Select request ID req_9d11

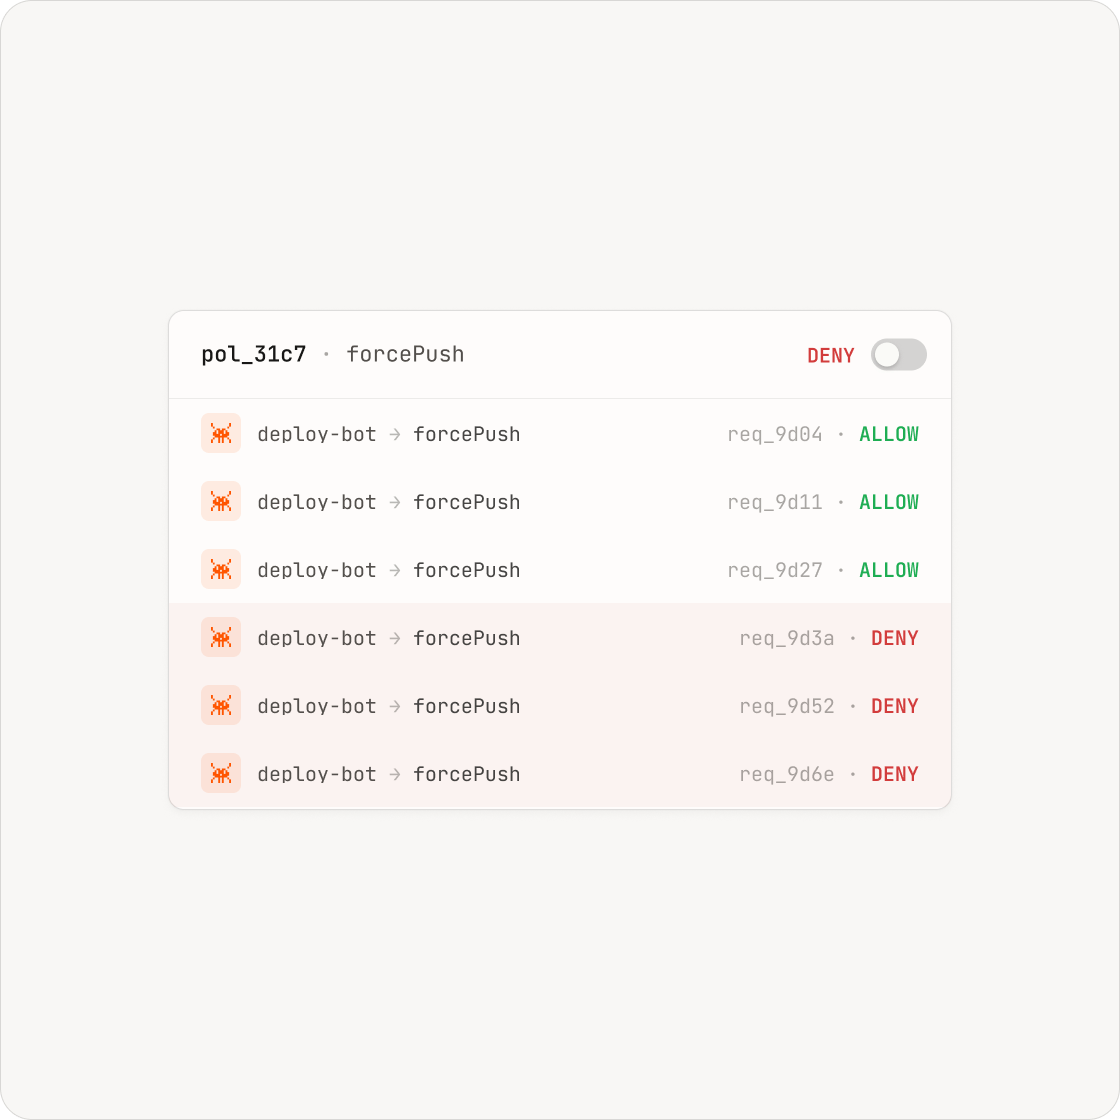(x=775, y=502)
